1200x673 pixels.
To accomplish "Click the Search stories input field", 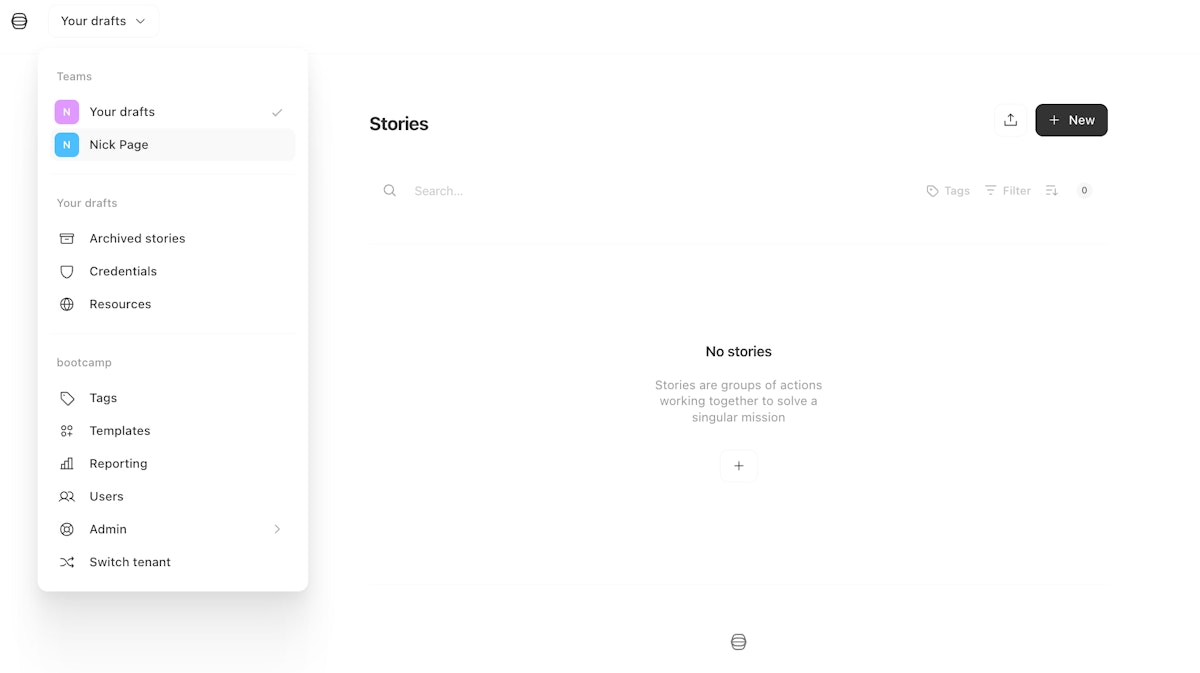I will 660,191.
